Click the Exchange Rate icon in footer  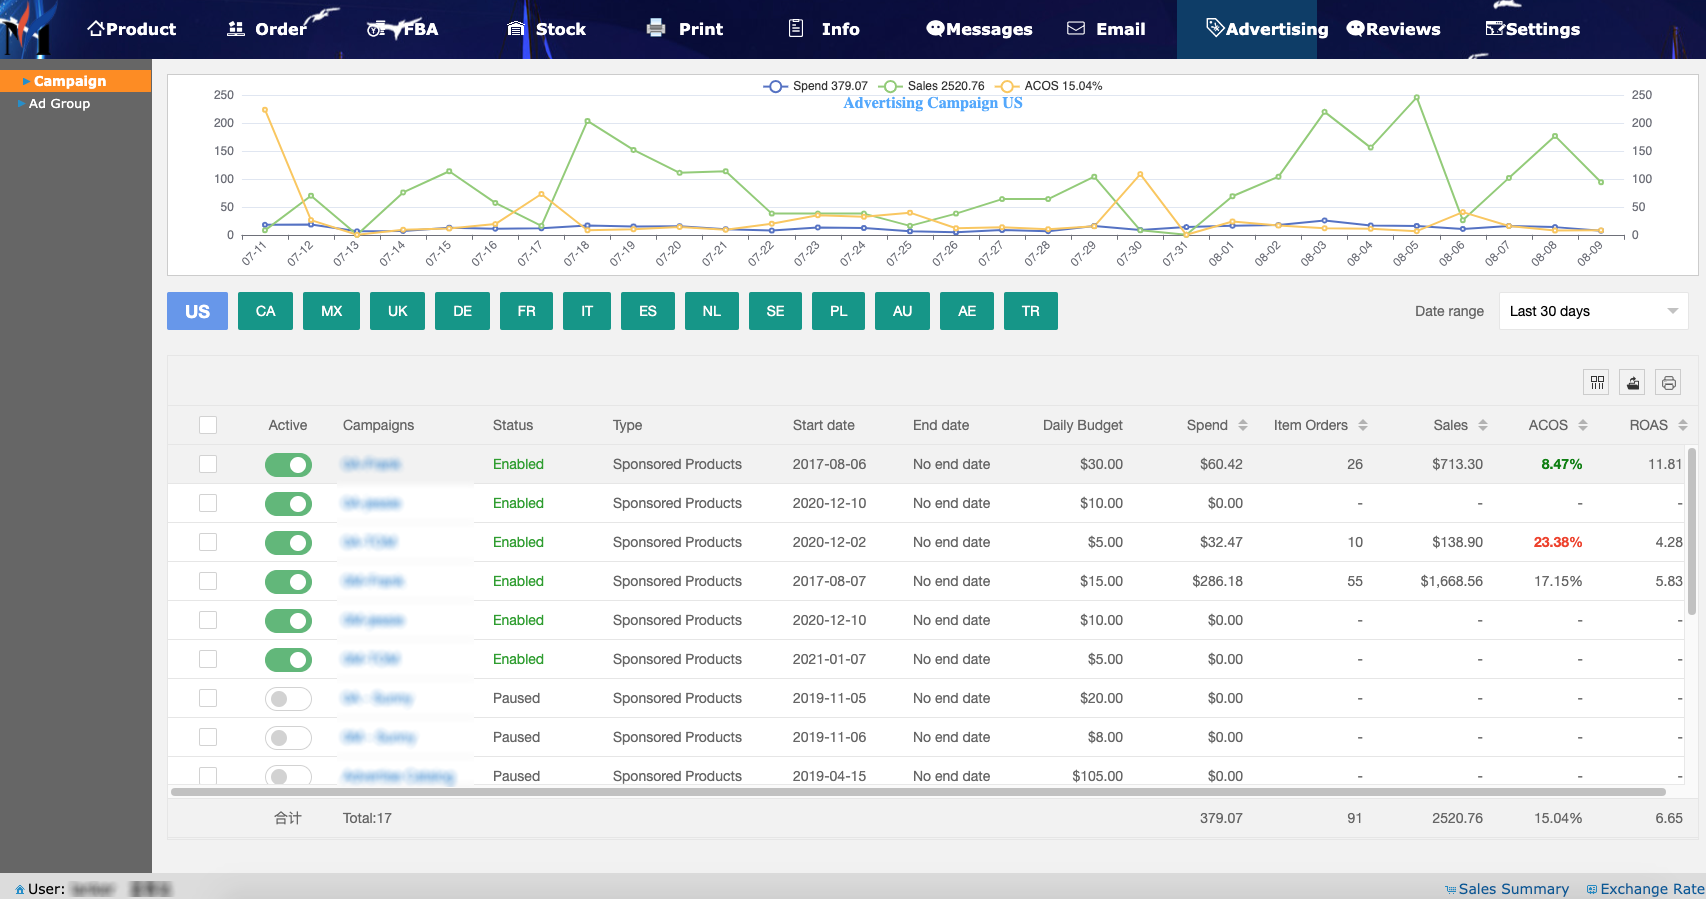pos(1592,889)
